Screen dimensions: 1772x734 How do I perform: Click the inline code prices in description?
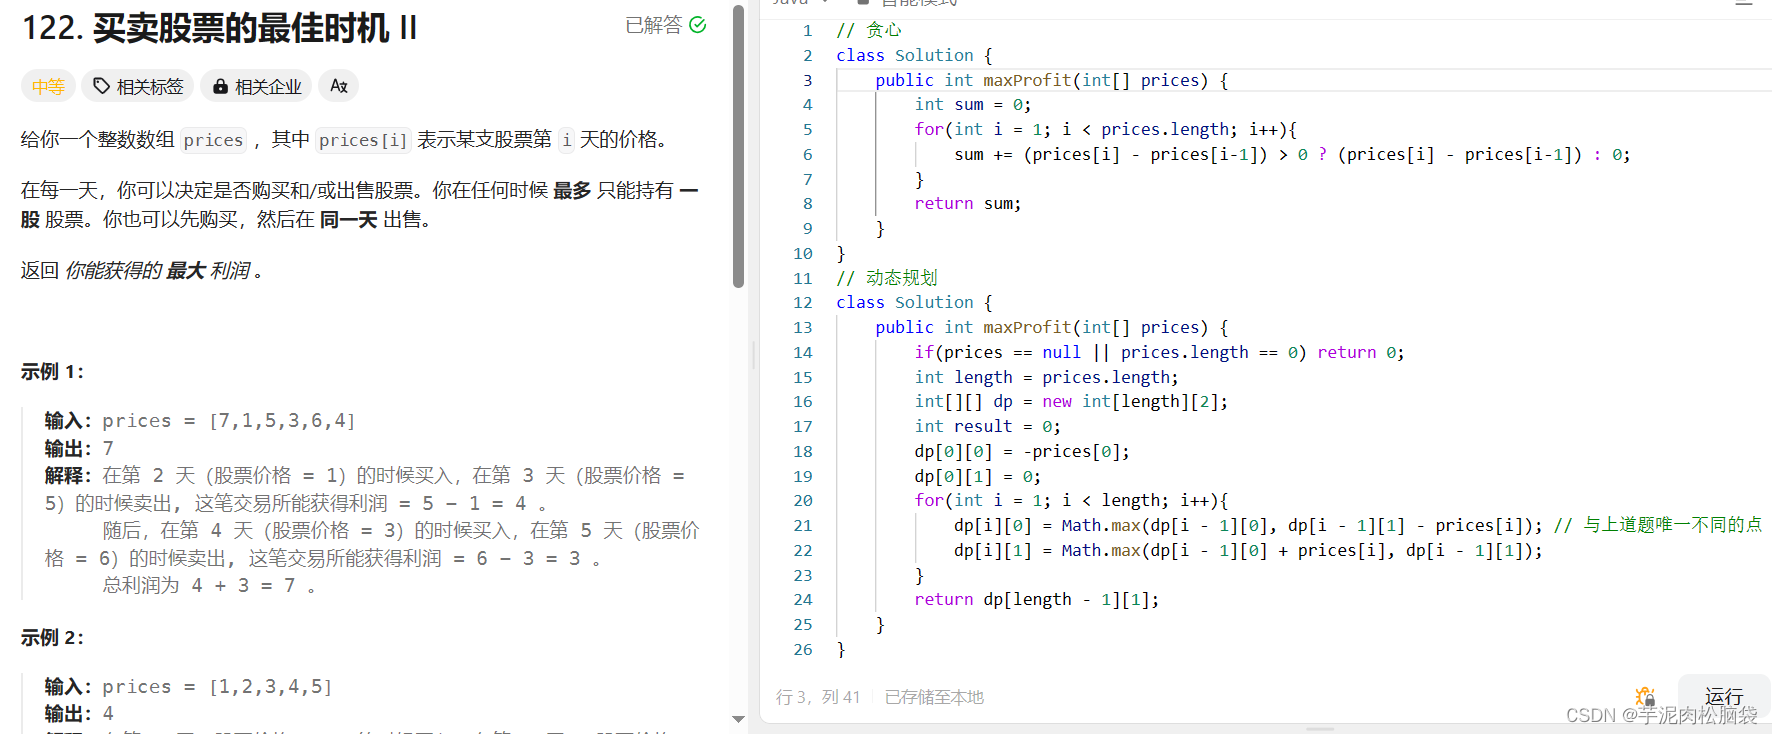pos(213,140)
